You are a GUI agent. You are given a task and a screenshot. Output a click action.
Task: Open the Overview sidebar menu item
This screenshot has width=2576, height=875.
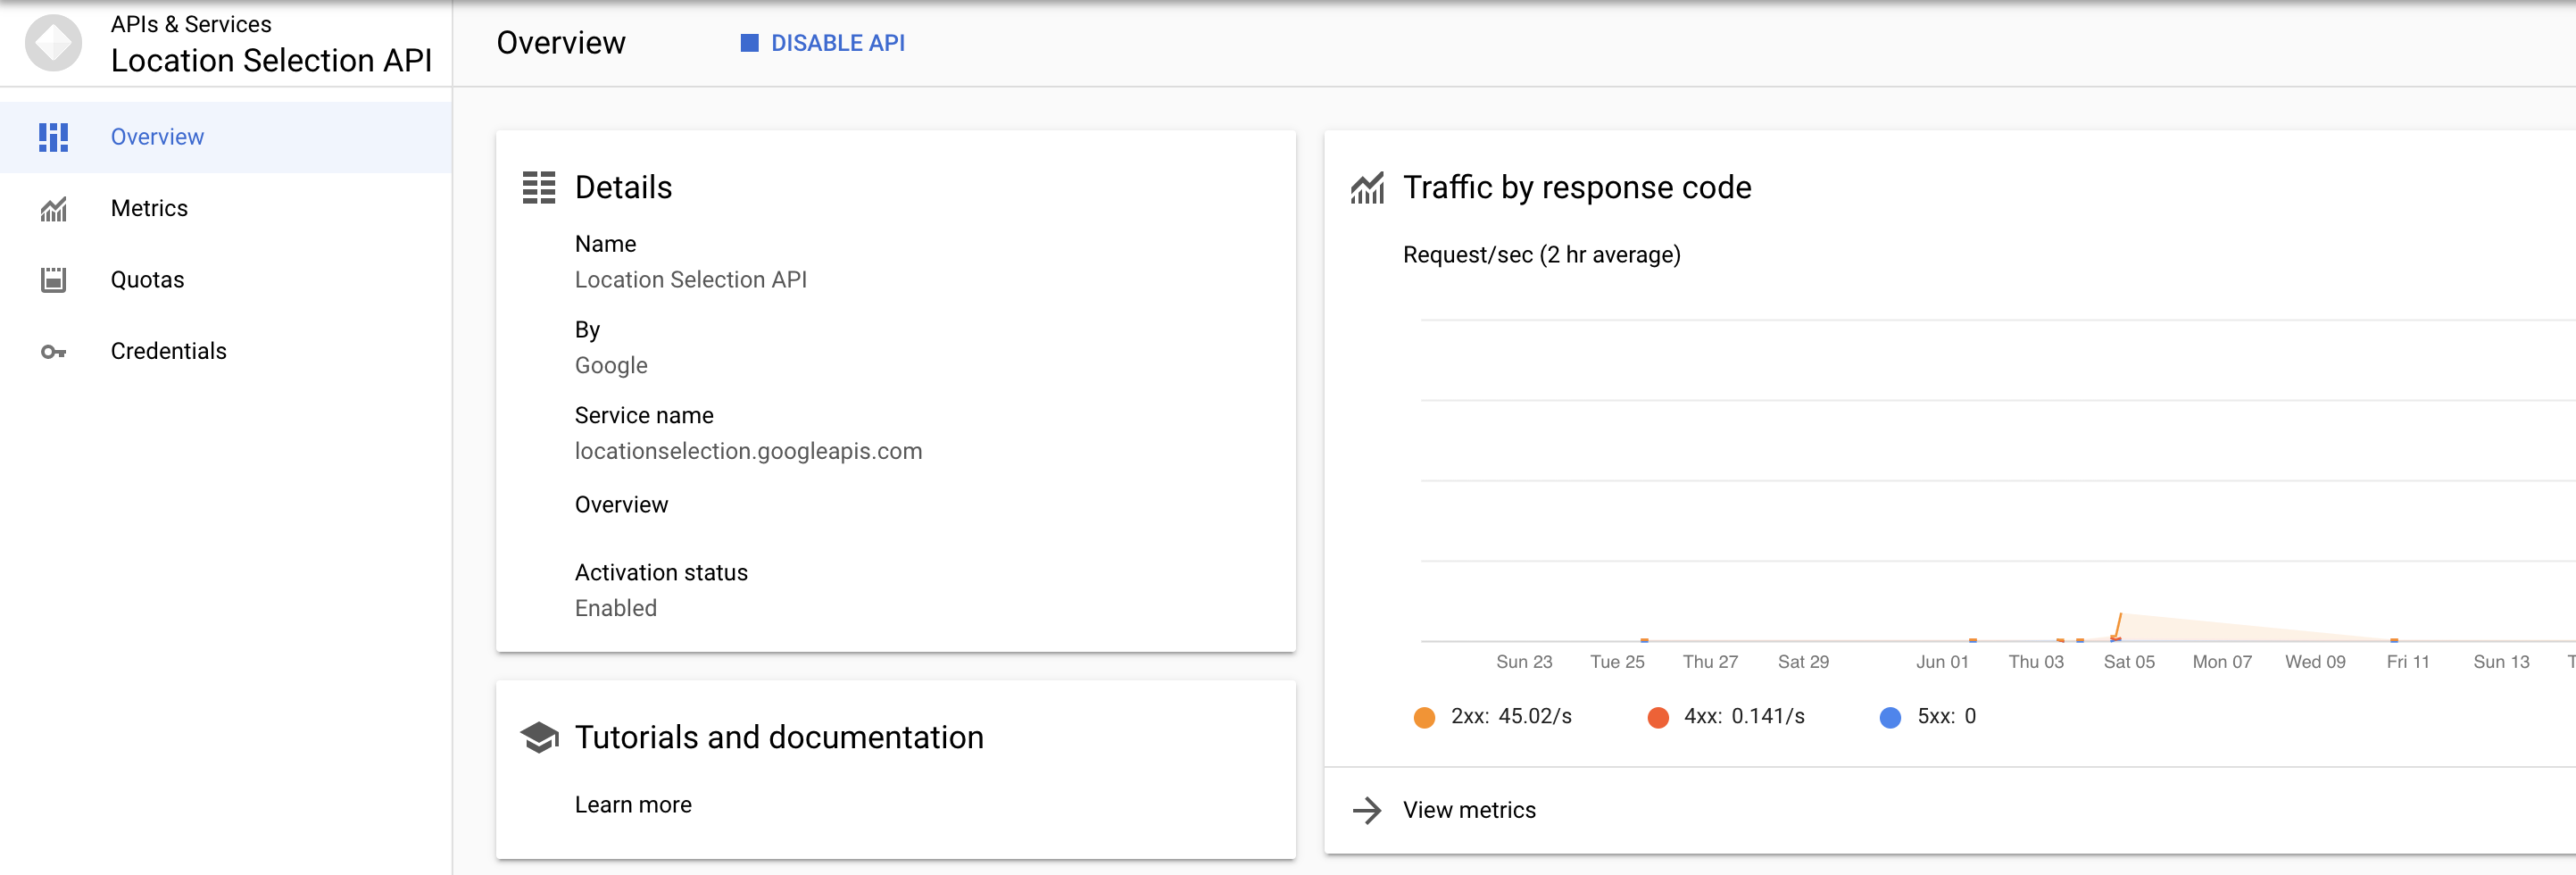pyautogui.click(x=157, y=137)
